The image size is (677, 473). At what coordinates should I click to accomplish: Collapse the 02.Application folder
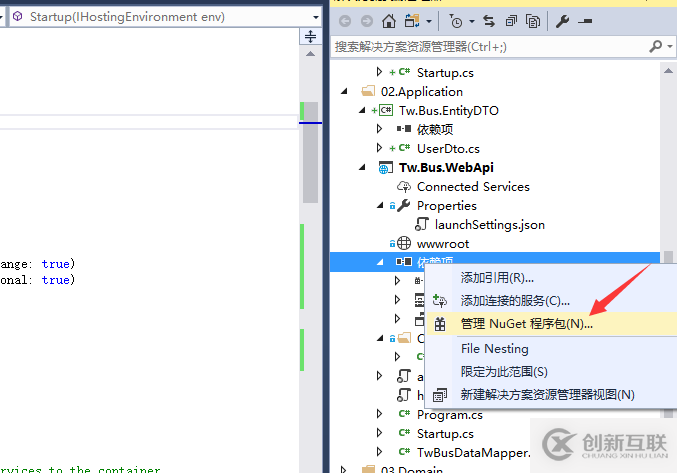pyautogui.click(x=344, y=91)
